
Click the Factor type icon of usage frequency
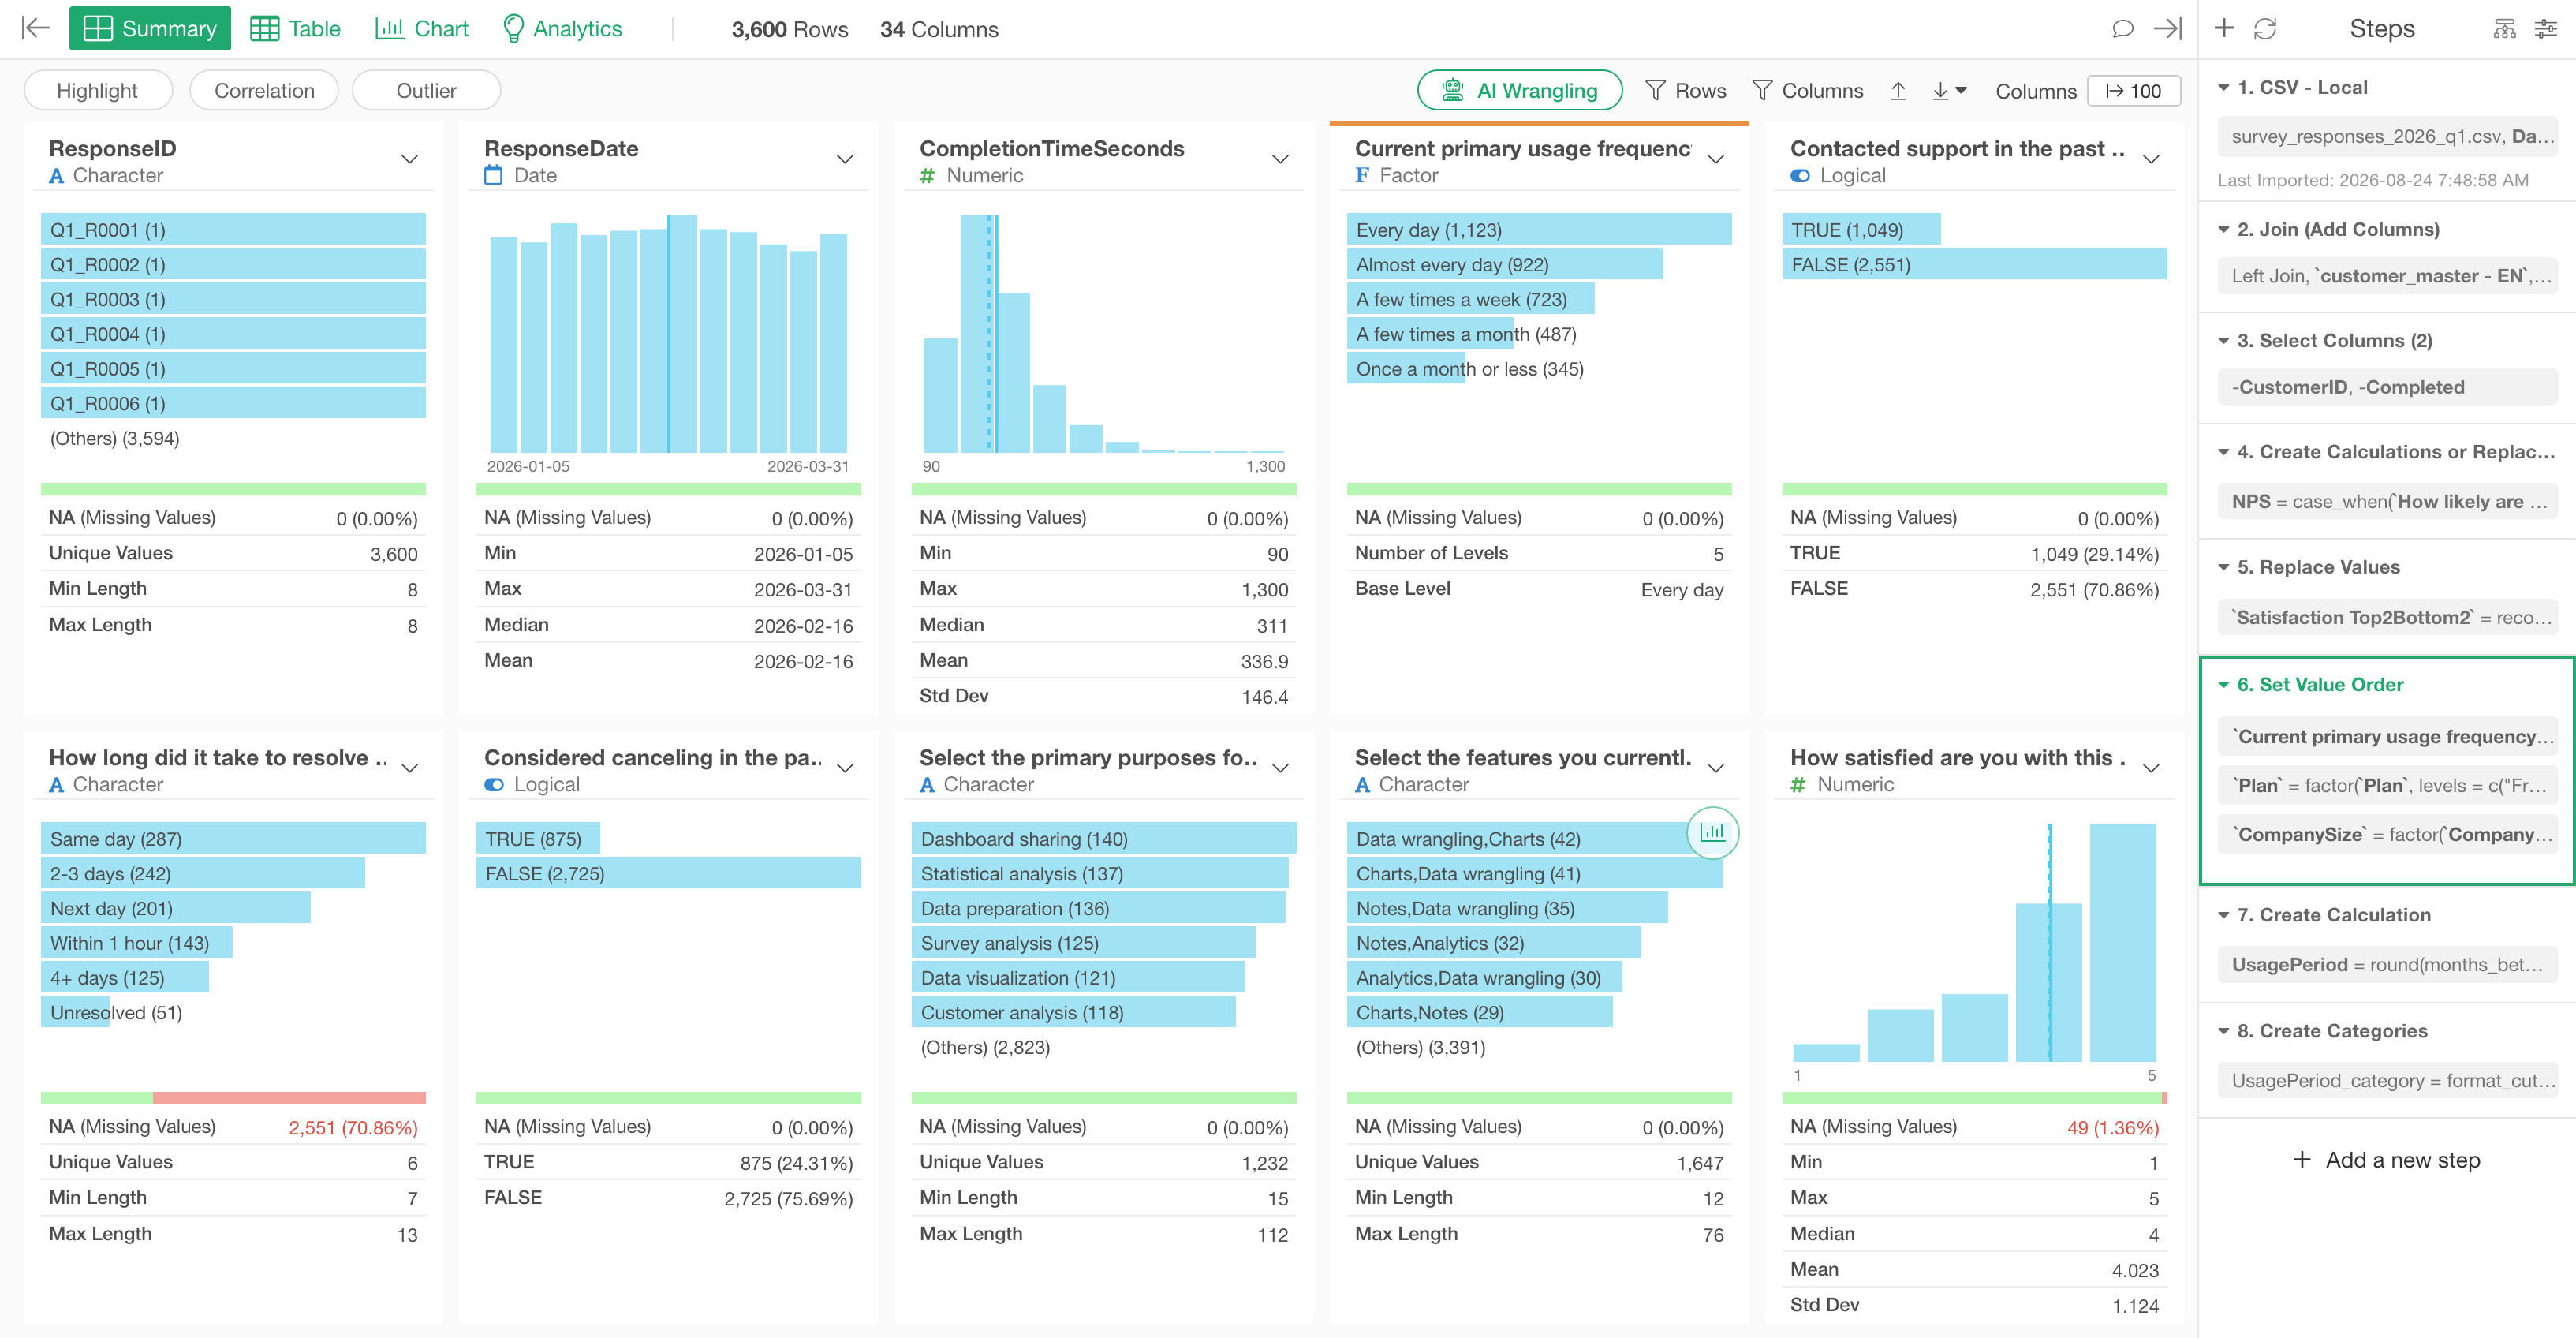click(x=1362, y=176)
